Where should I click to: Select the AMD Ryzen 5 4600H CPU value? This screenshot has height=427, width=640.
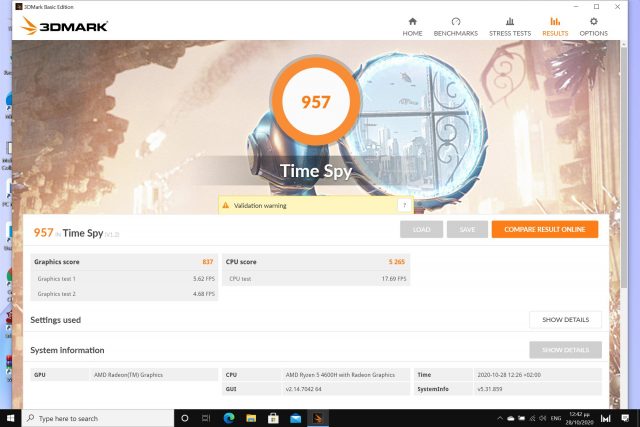click(x=340, y=375)
